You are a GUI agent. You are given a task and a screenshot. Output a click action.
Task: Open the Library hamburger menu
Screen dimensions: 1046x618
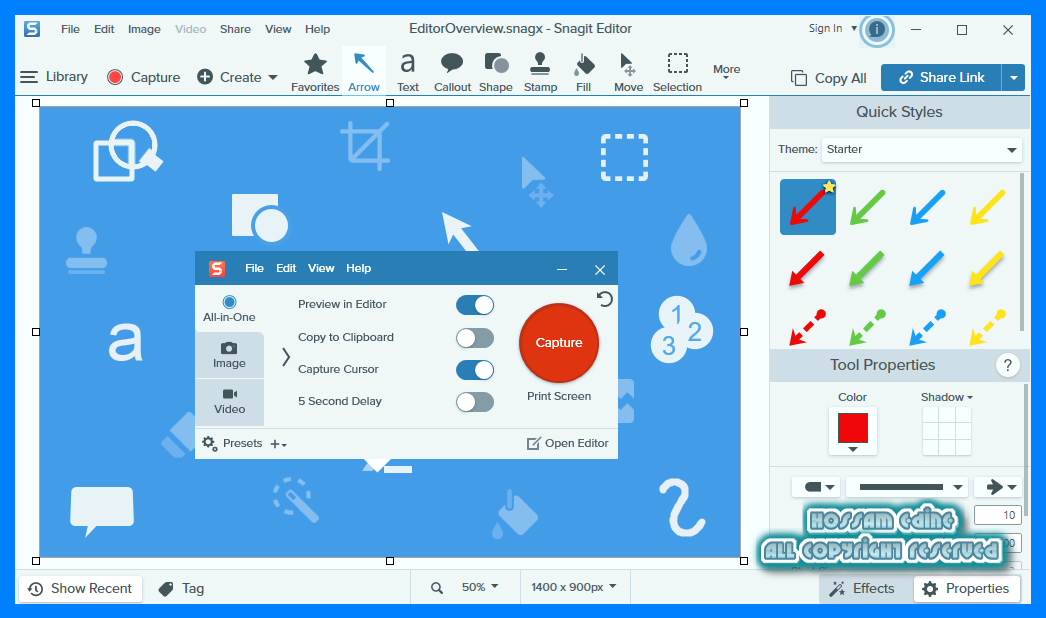click(29, 77)
